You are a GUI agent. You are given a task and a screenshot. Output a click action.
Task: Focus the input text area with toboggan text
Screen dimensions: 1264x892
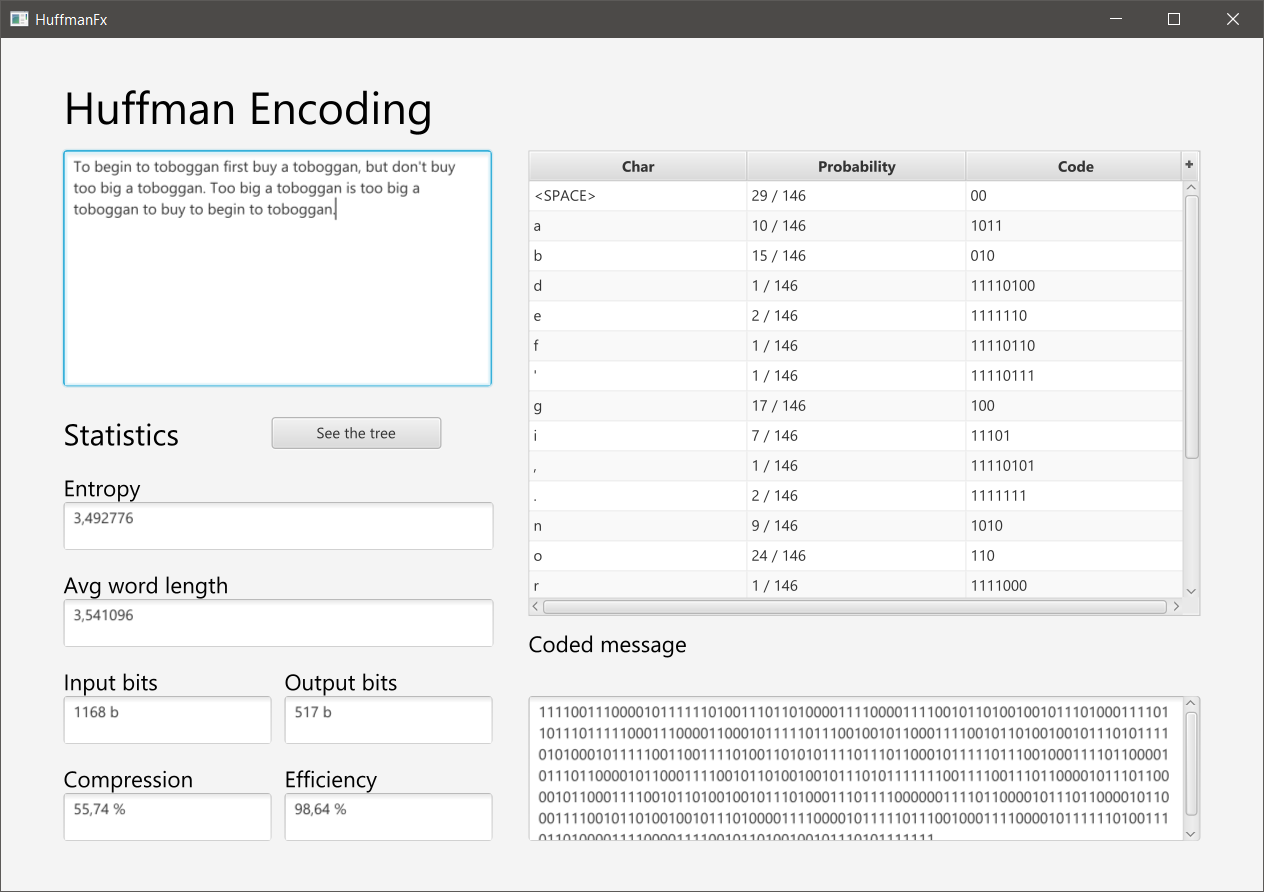[277, 268]
